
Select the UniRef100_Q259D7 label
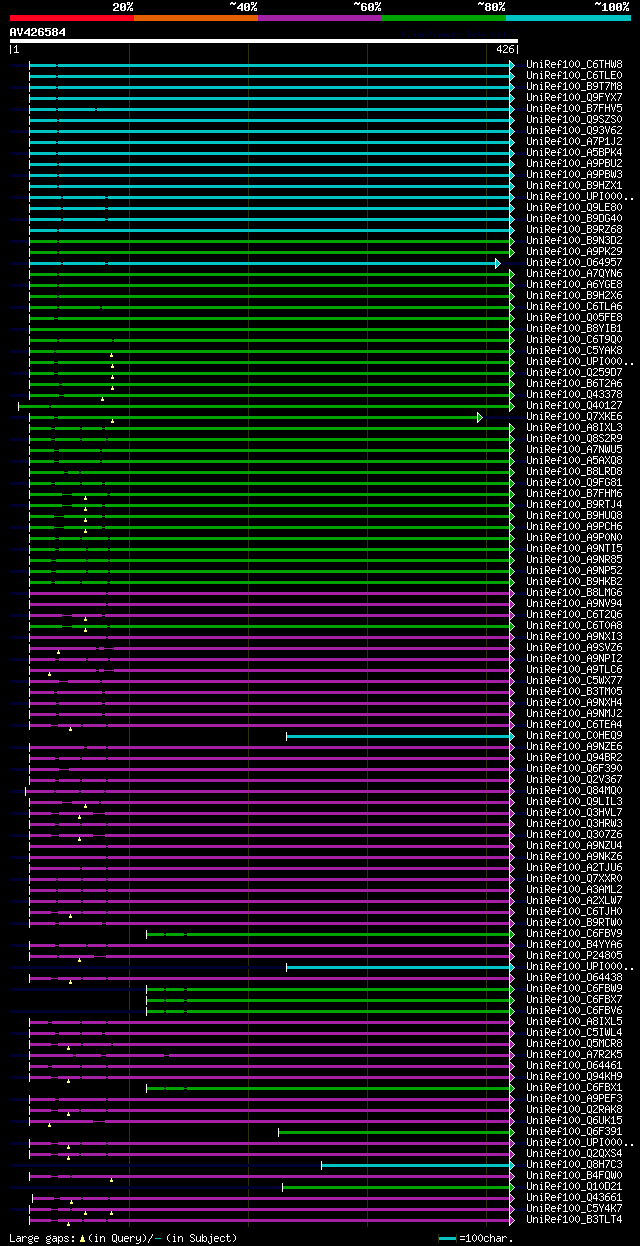(x=574, y=373)
